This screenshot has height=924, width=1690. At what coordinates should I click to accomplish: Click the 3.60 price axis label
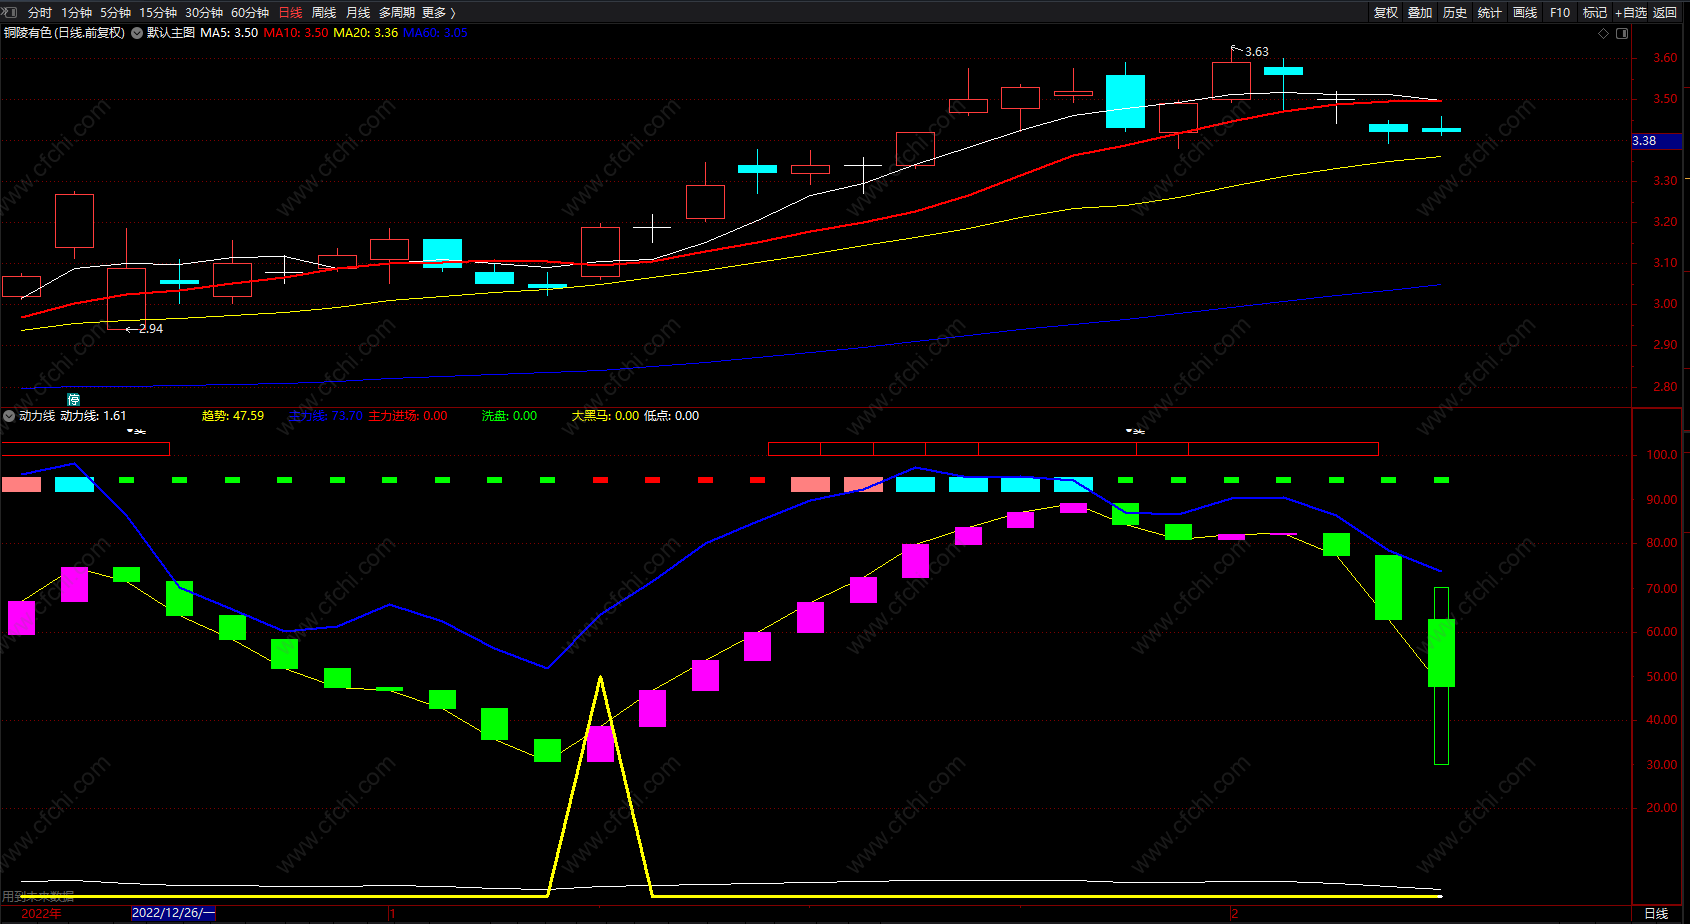[x=1665, y=58]
